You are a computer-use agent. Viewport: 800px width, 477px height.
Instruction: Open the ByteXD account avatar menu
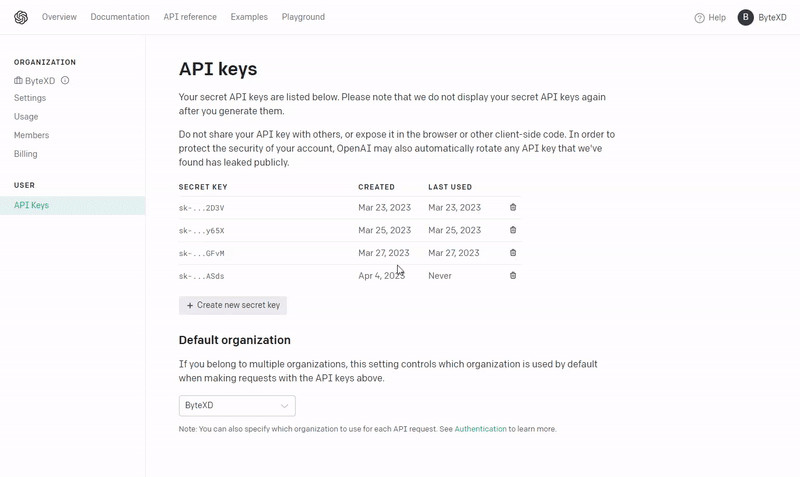tap(745, 17)
